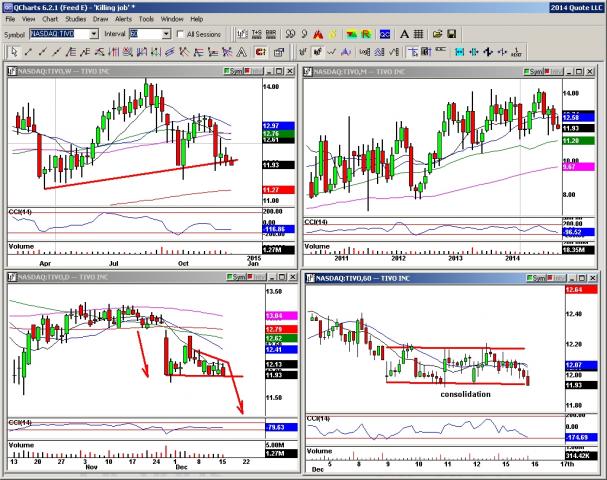Click the -174.69 CCI value label
Screen dimensions: 607x480
click(x=581, y=437)
